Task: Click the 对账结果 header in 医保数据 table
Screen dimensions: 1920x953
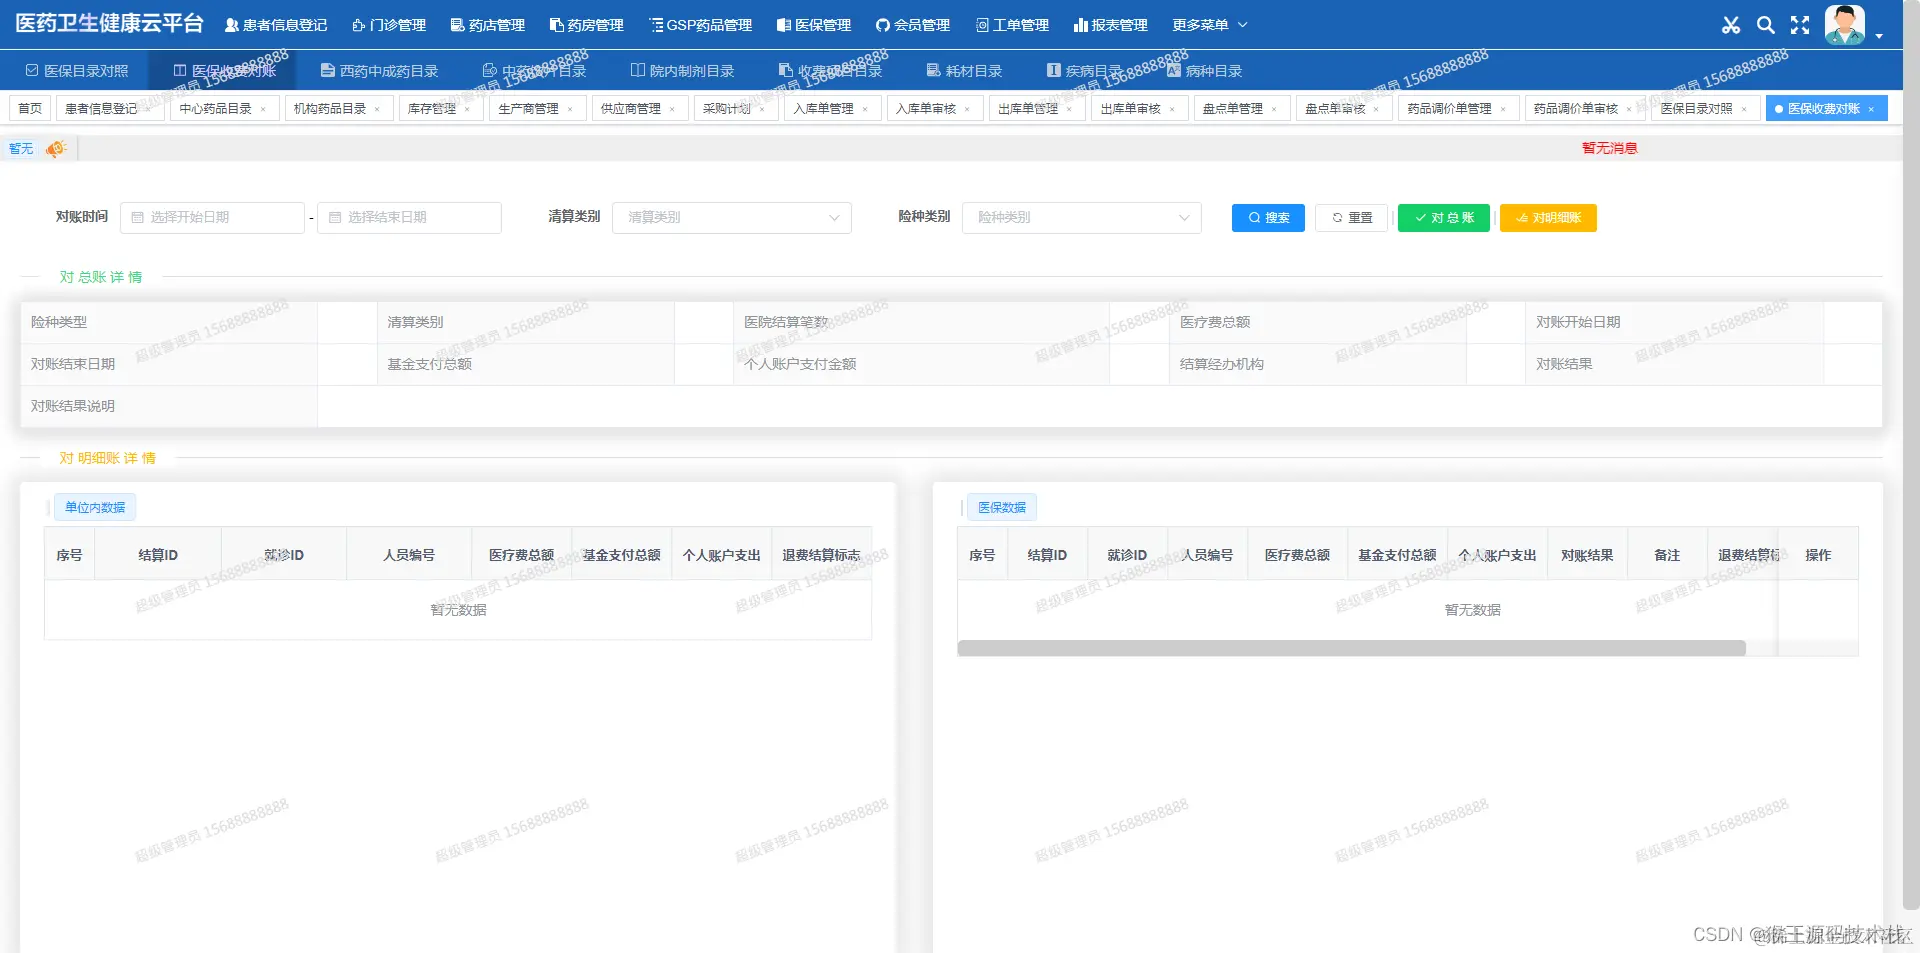Action: (x=1587, y=555)
